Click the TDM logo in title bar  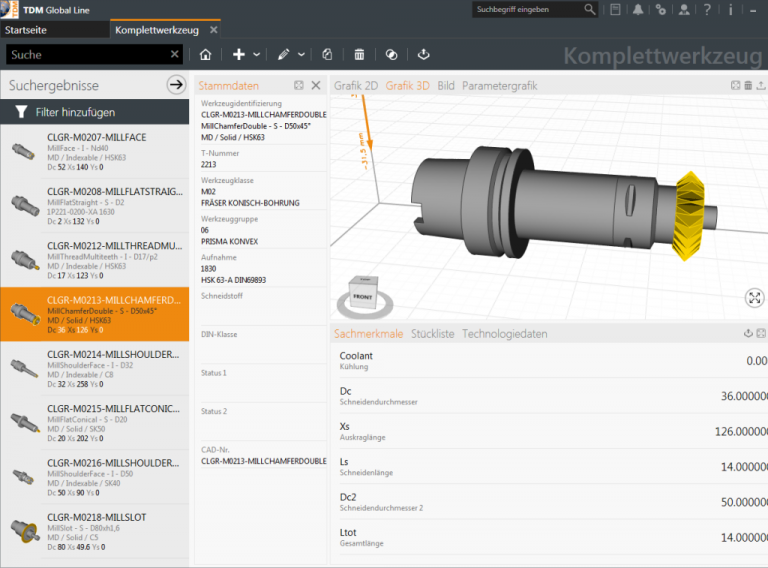coord(10,9)
